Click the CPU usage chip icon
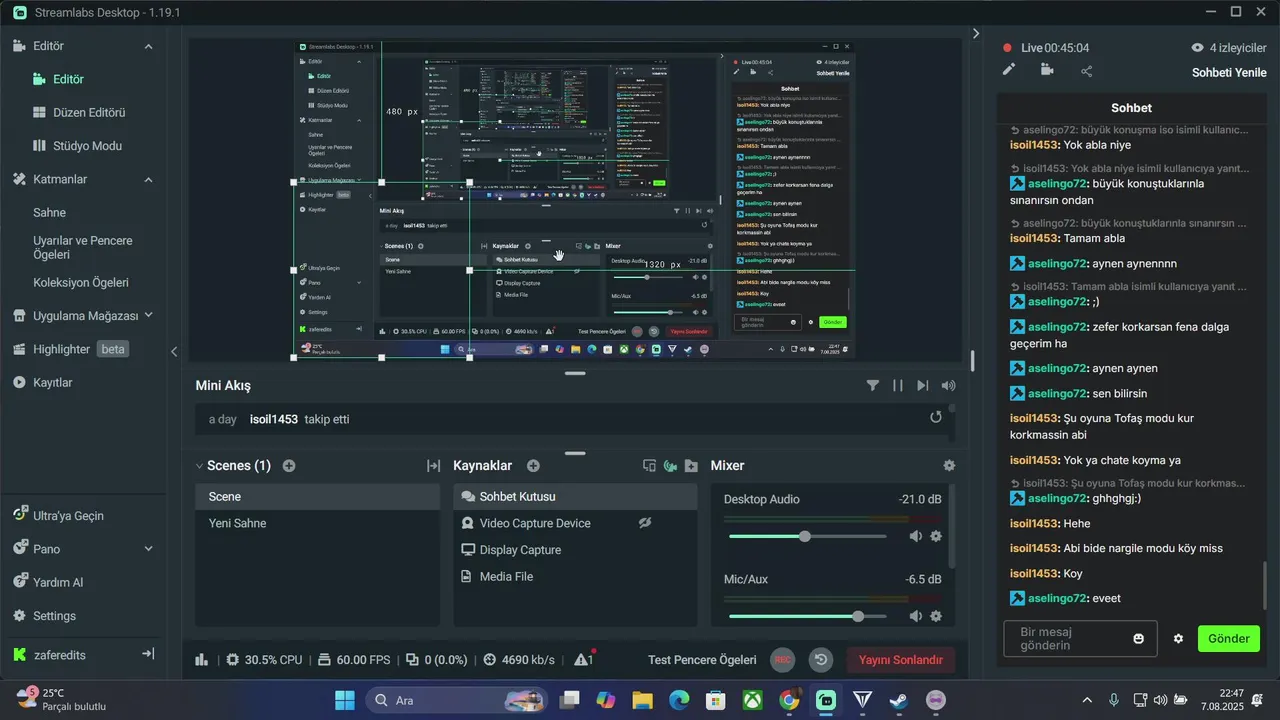1280x720 pixels. [x=233, y=660]
